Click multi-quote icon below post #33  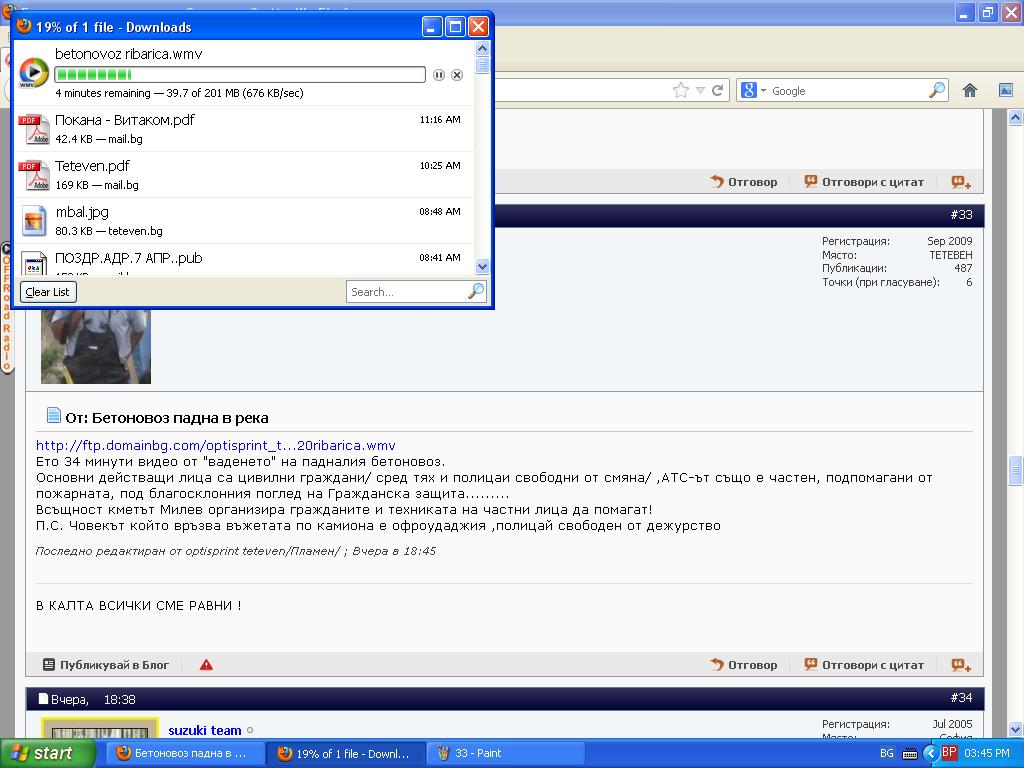coord(961,665)
